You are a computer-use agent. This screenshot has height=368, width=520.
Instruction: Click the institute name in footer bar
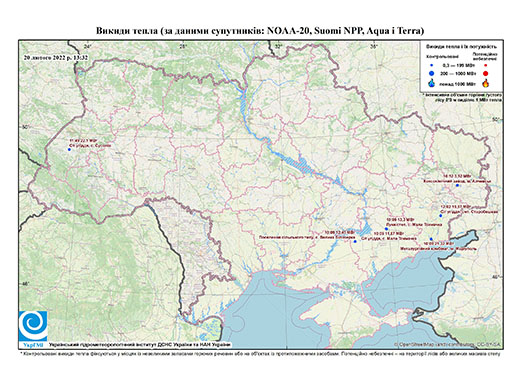coord(140,345)
